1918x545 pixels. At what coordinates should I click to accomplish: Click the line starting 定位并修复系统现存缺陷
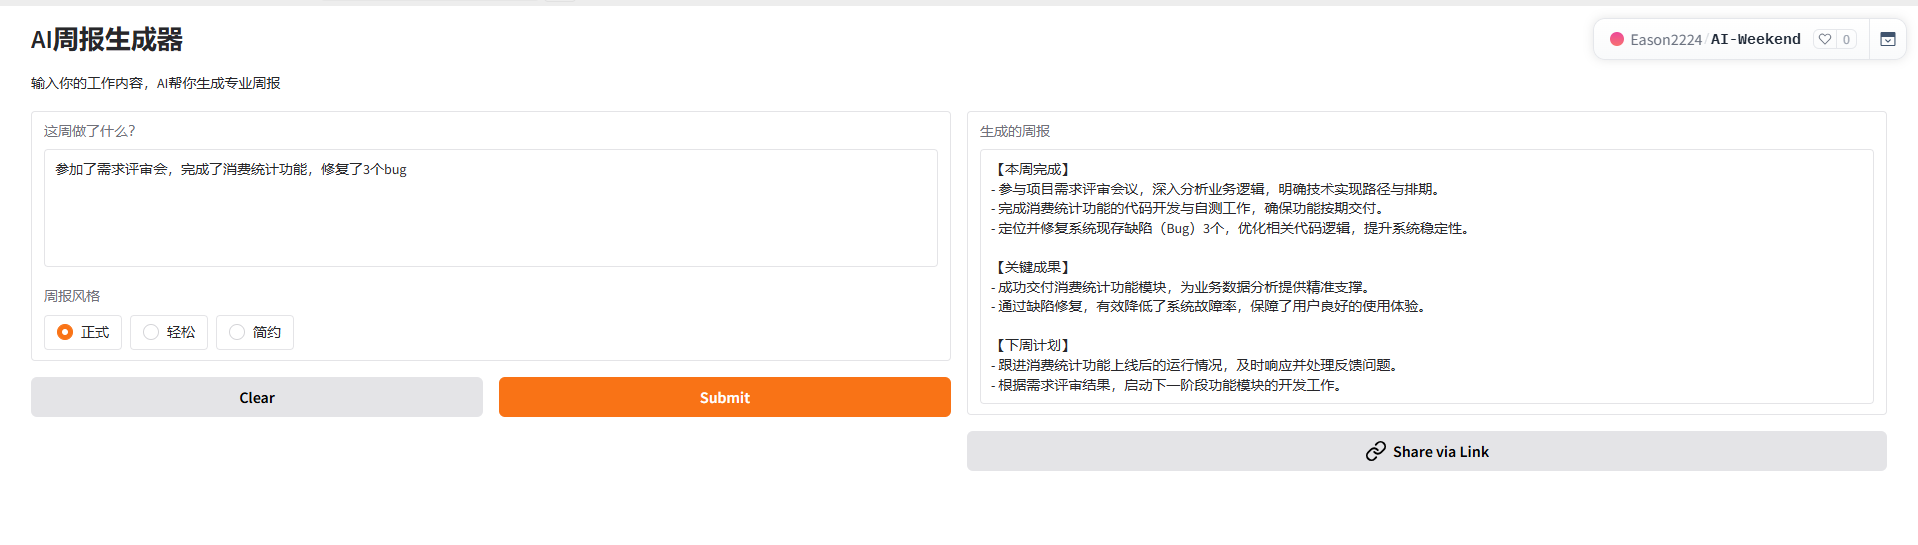coord(1233,229)
